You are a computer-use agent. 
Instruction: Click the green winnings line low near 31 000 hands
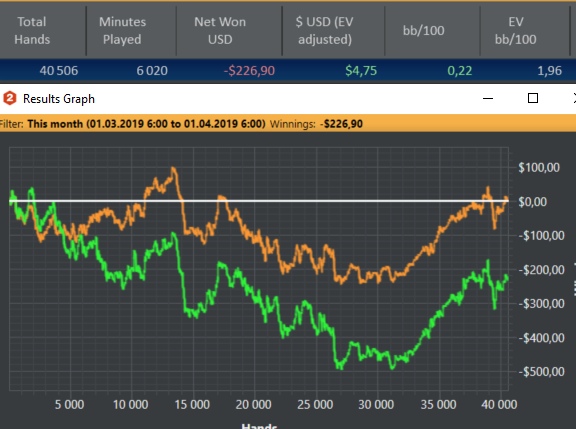tap(392, 367)
